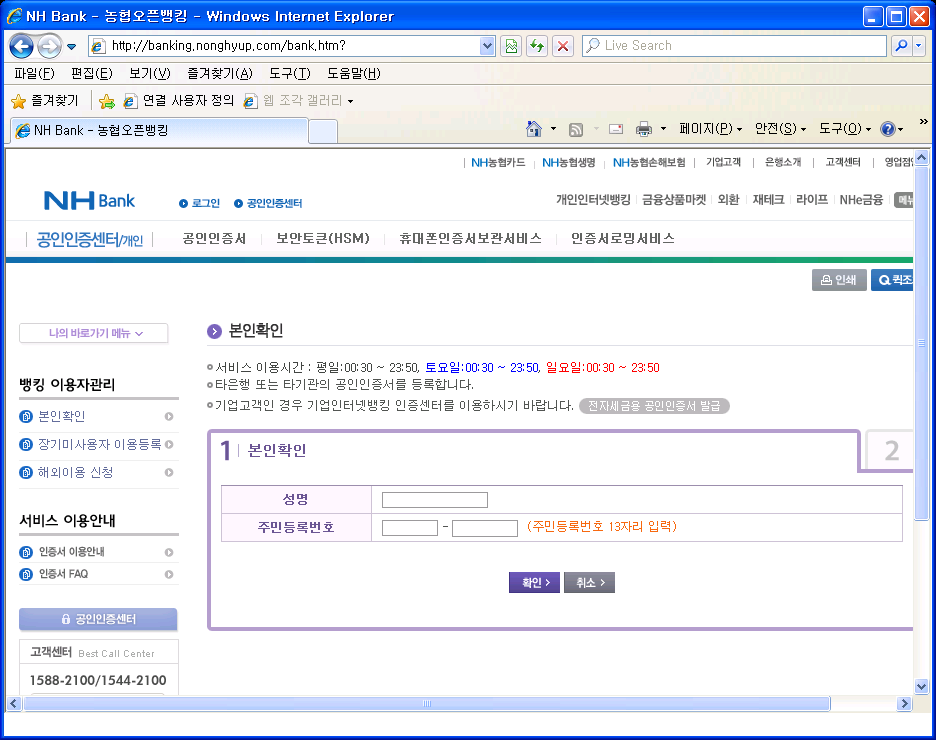Open the 연결 사용자 정의 favorites link
This screenshot has width=936, height=740.
[178, 101]
